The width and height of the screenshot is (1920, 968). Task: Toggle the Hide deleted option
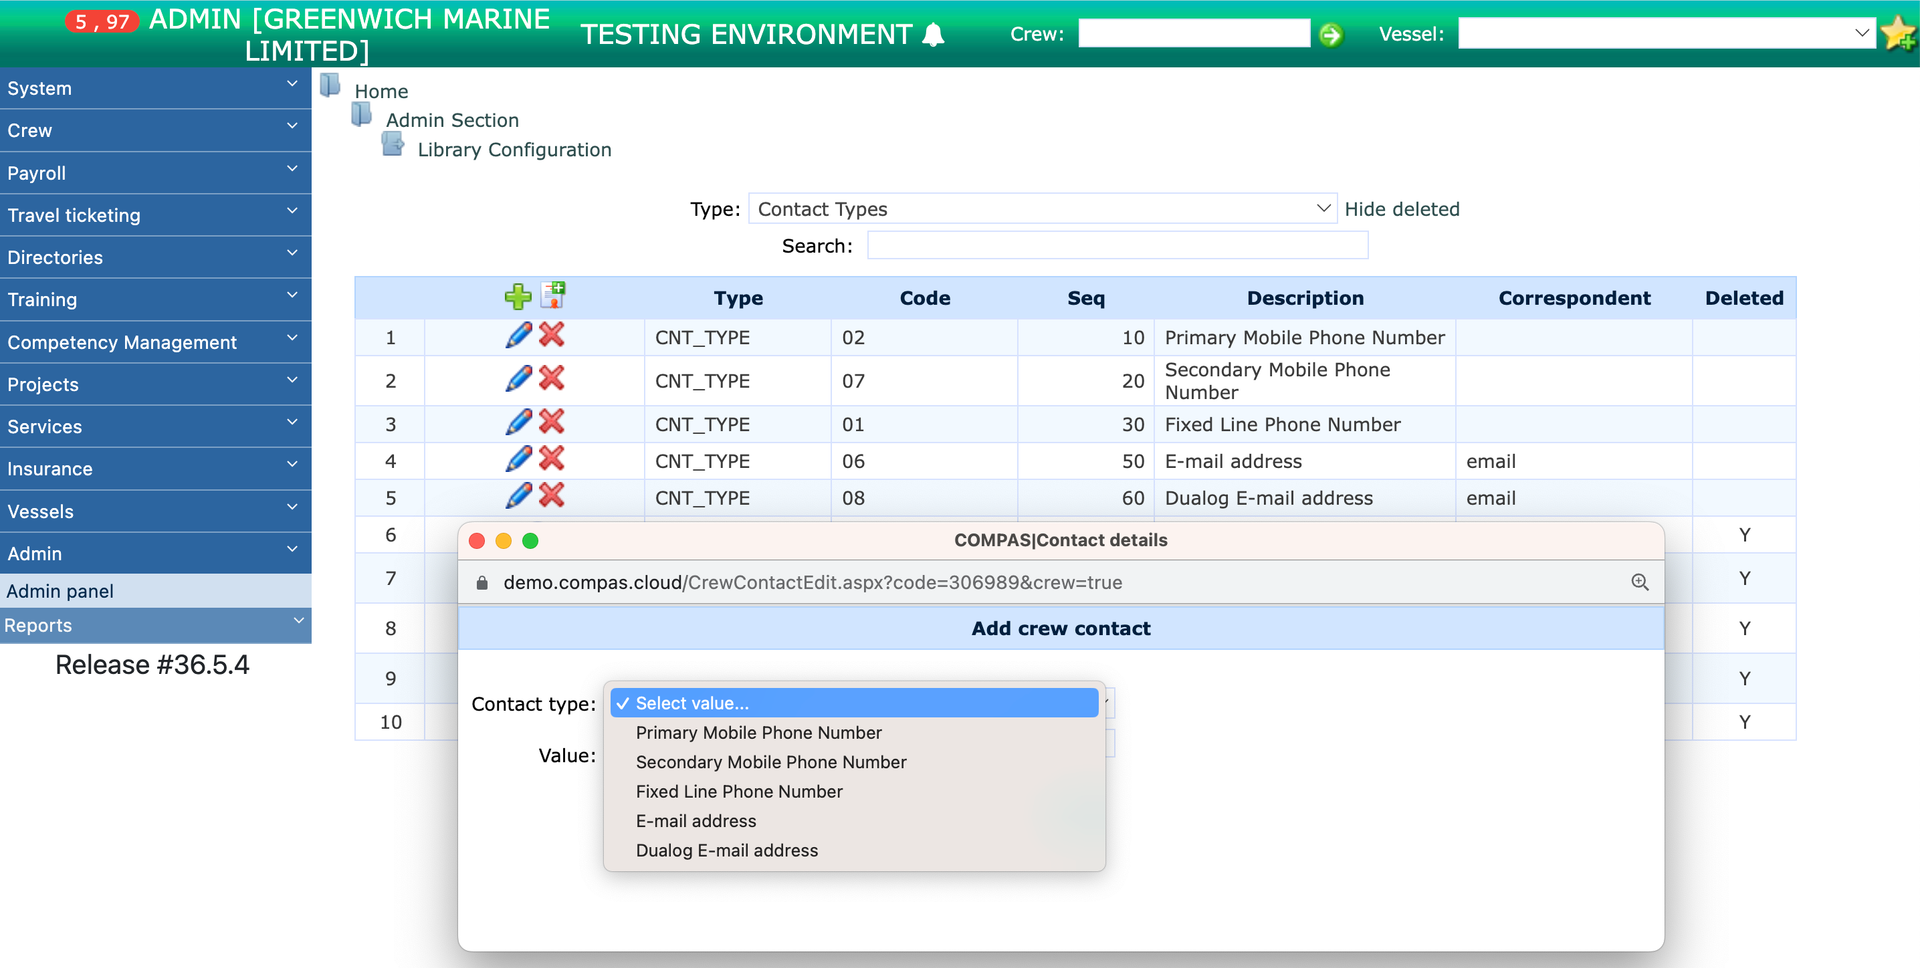pos(1401,209)
